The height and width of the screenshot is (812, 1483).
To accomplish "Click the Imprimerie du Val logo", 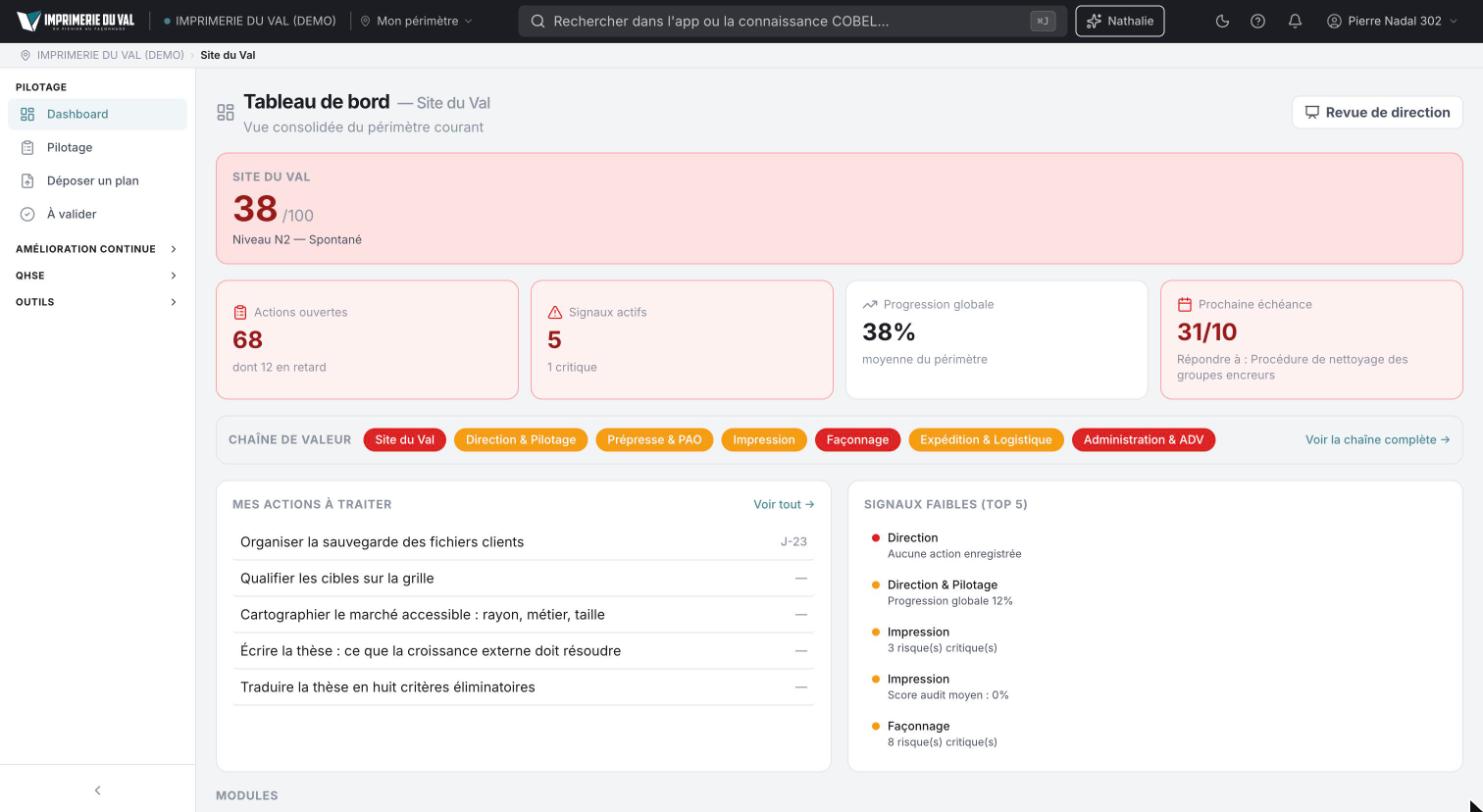I will [x=76, y=21].
